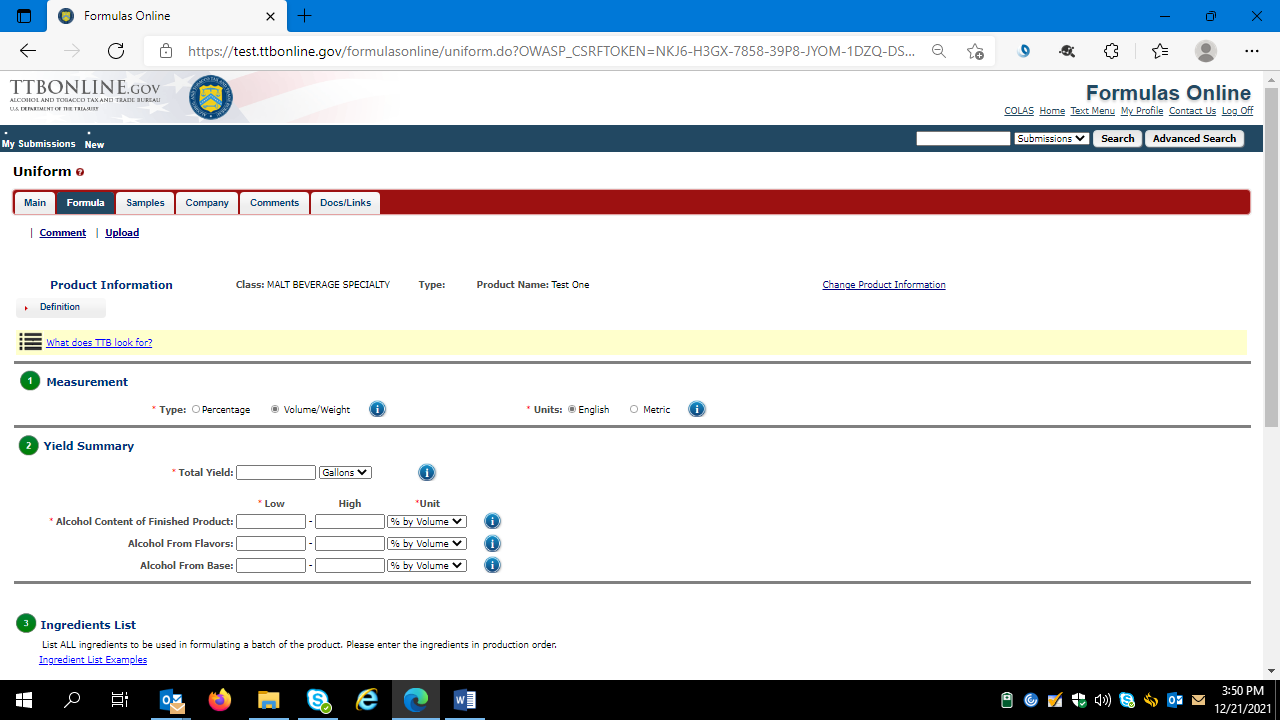This screenshot has width=1280, height=720.
Task: Switch to the Samples tab
Action: [x=145, y=203]
